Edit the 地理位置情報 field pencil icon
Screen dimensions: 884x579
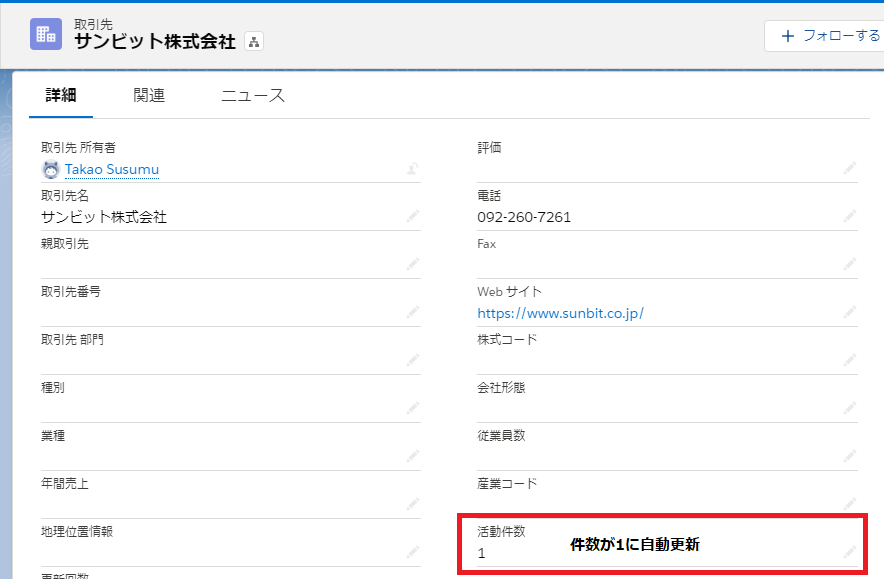(413, 551)
